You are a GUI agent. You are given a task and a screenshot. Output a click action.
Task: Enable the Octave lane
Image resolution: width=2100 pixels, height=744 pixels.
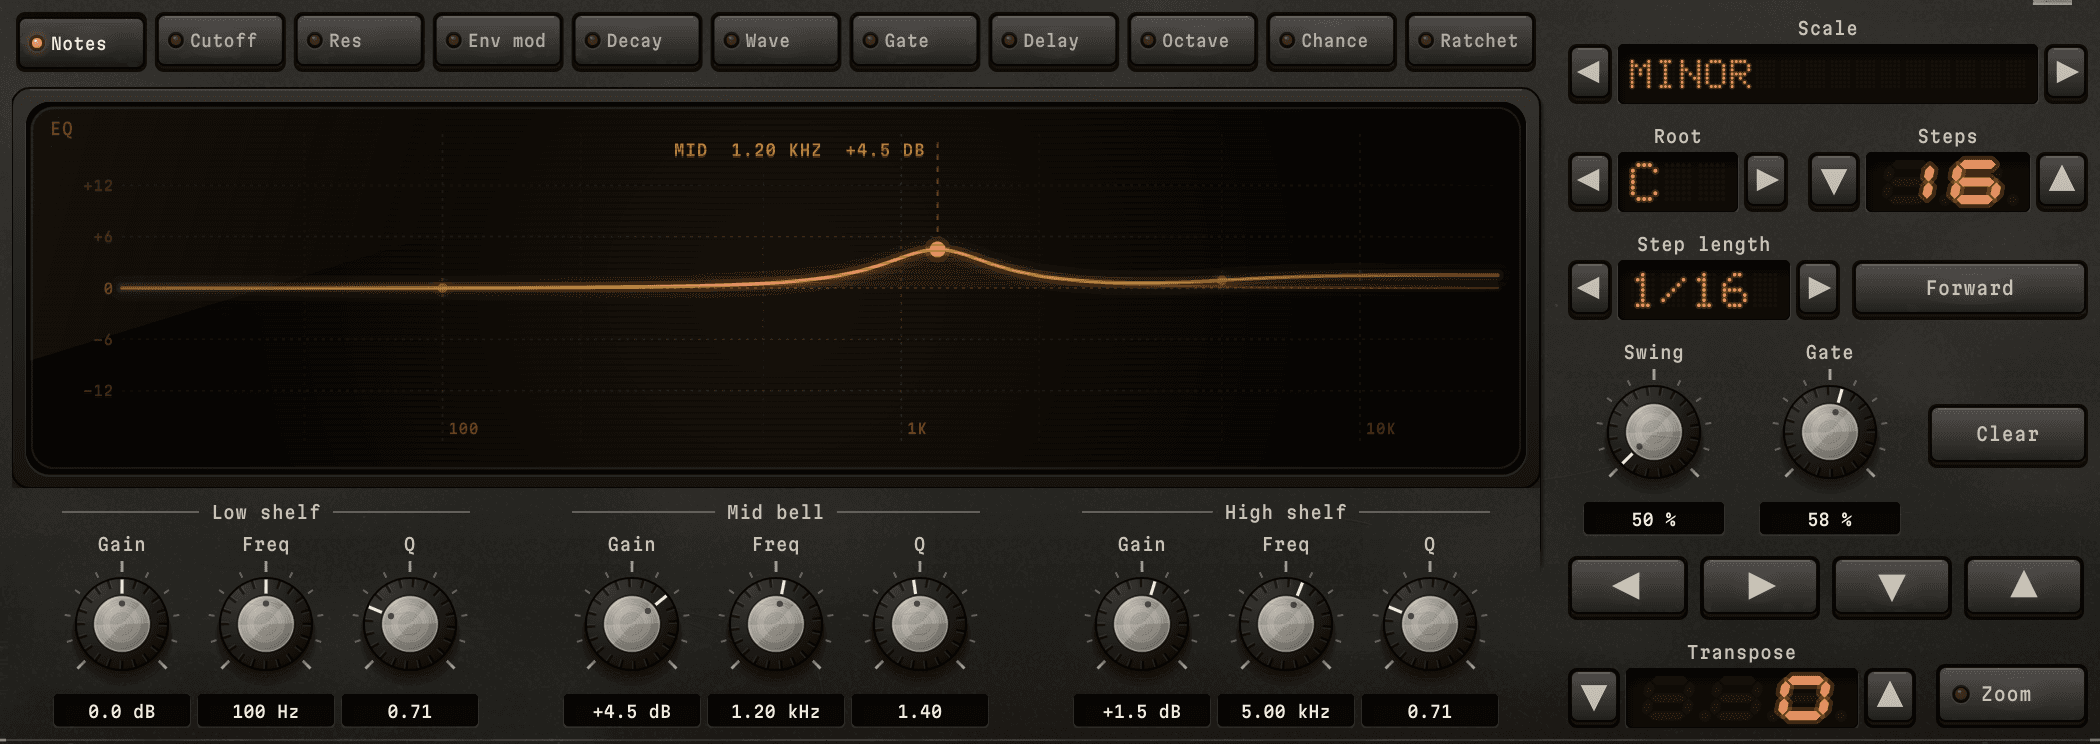[1192, 41]
